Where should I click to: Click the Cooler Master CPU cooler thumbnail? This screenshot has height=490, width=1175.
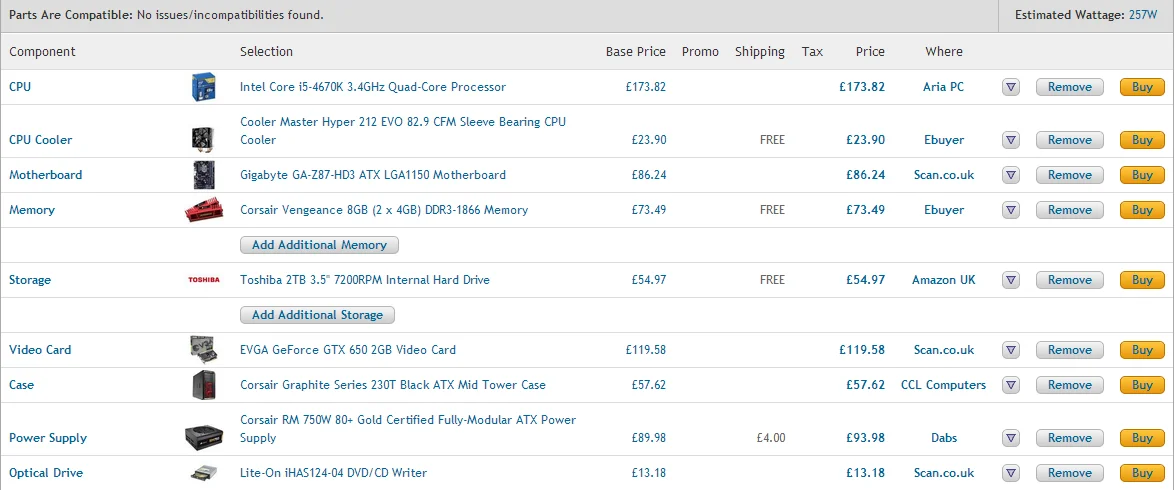coord(204,139)
